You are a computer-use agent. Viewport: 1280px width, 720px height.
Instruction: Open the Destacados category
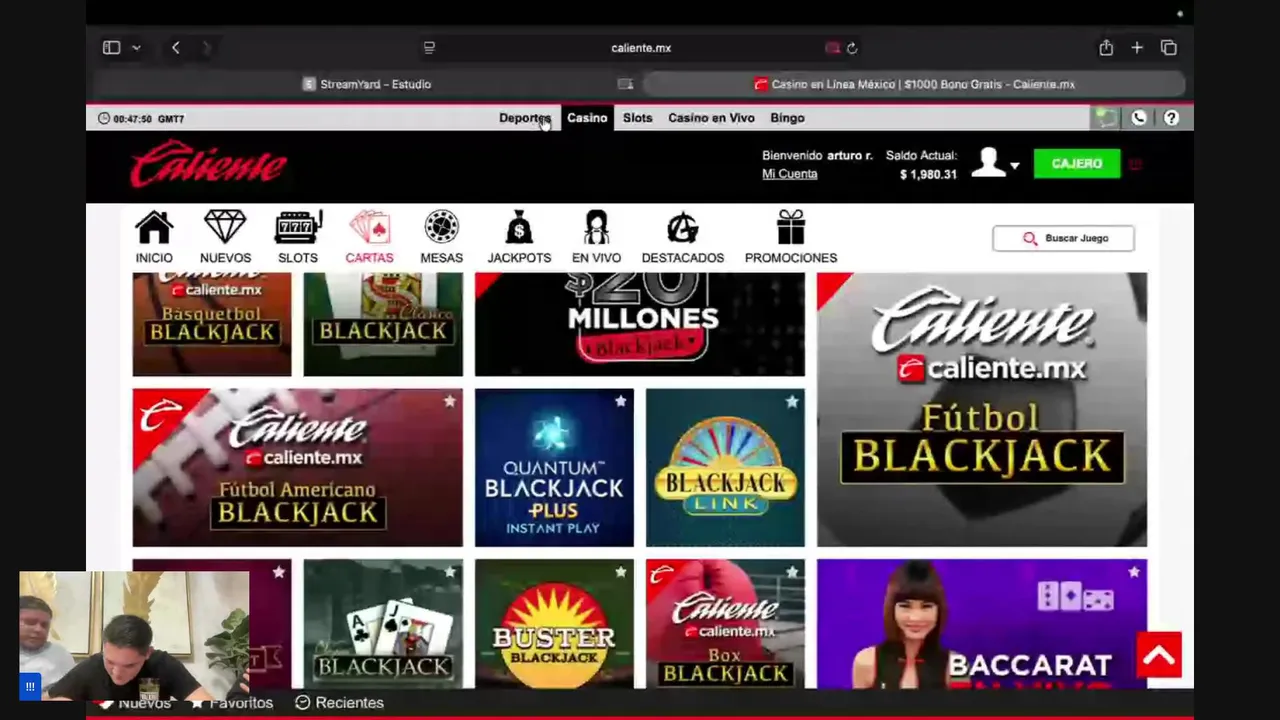[683, 237]
